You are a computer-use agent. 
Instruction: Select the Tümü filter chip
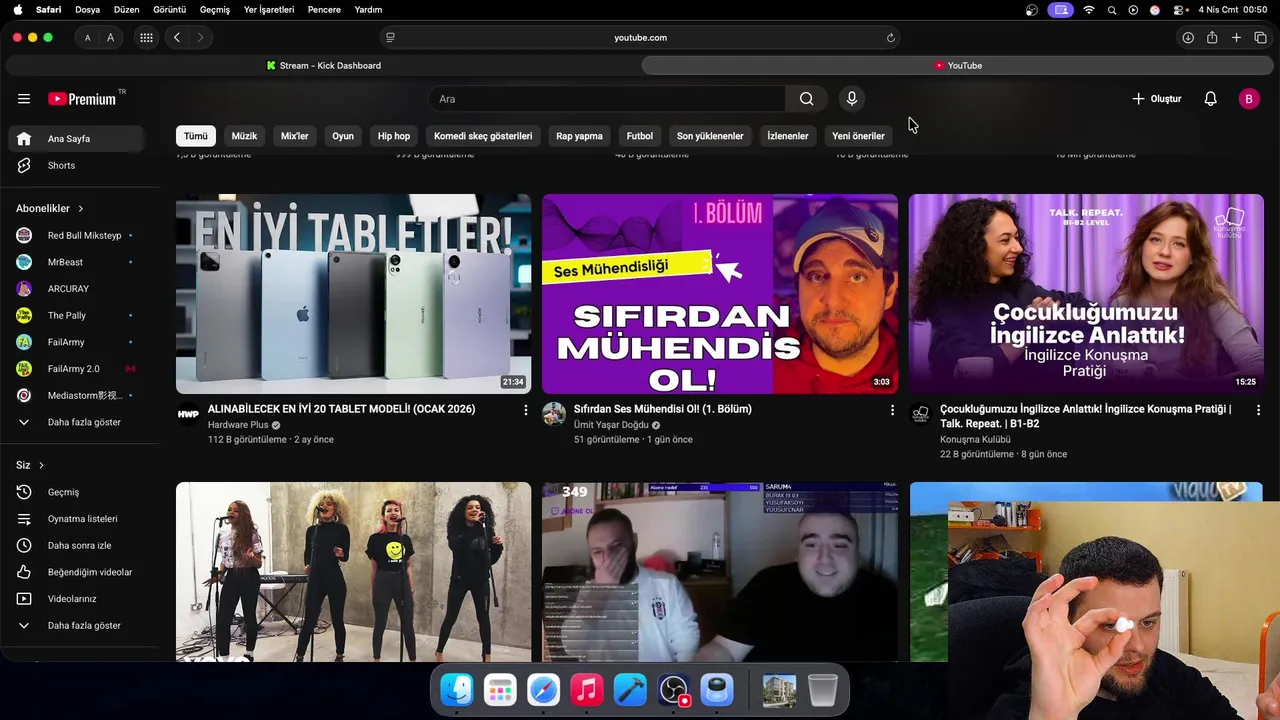click(196, 136)
